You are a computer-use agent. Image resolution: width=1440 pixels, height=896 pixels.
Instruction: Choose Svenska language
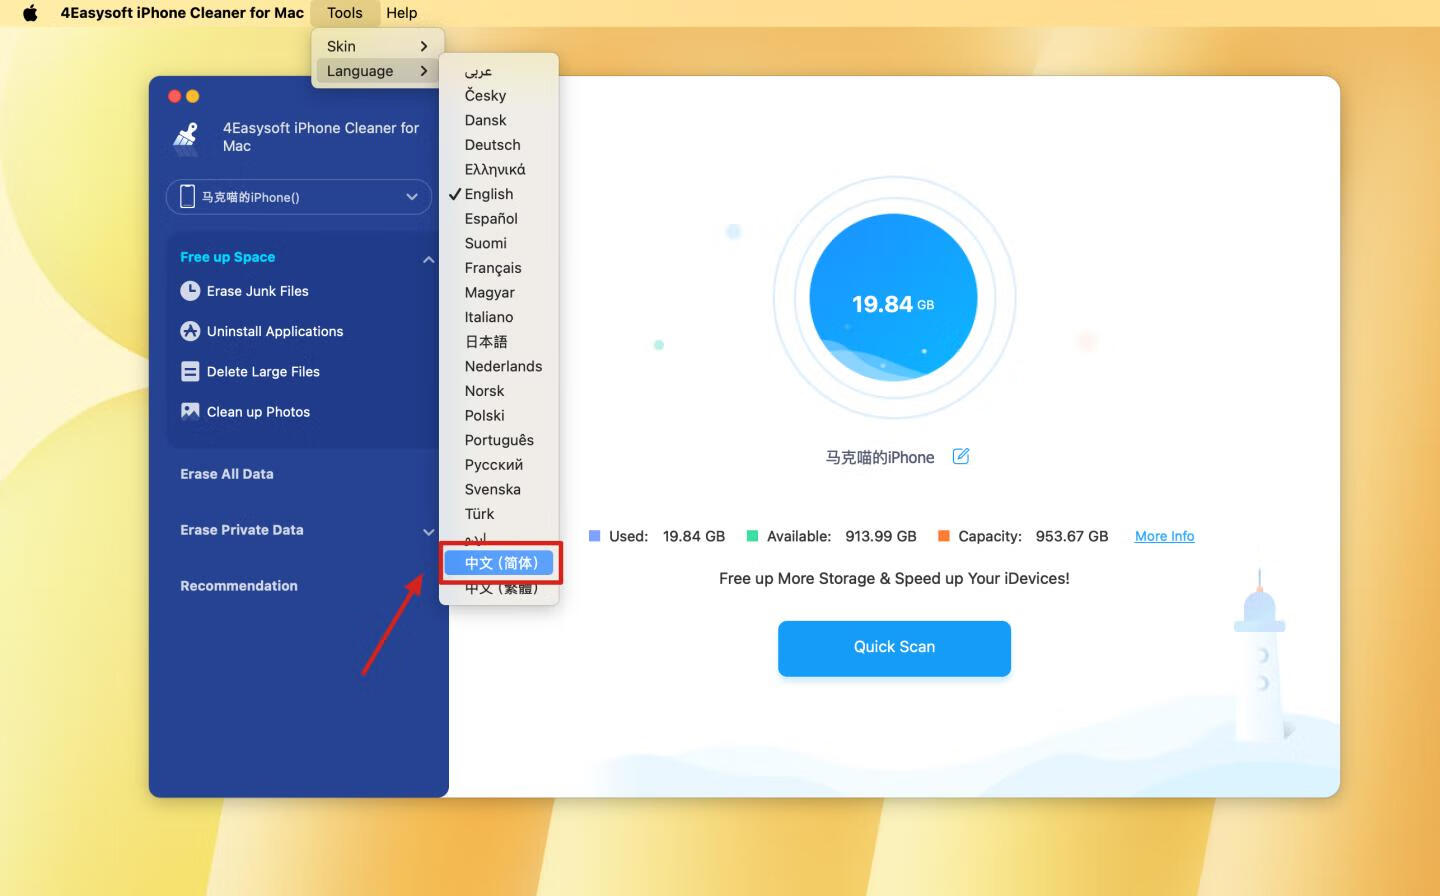[x=499, y=489]
